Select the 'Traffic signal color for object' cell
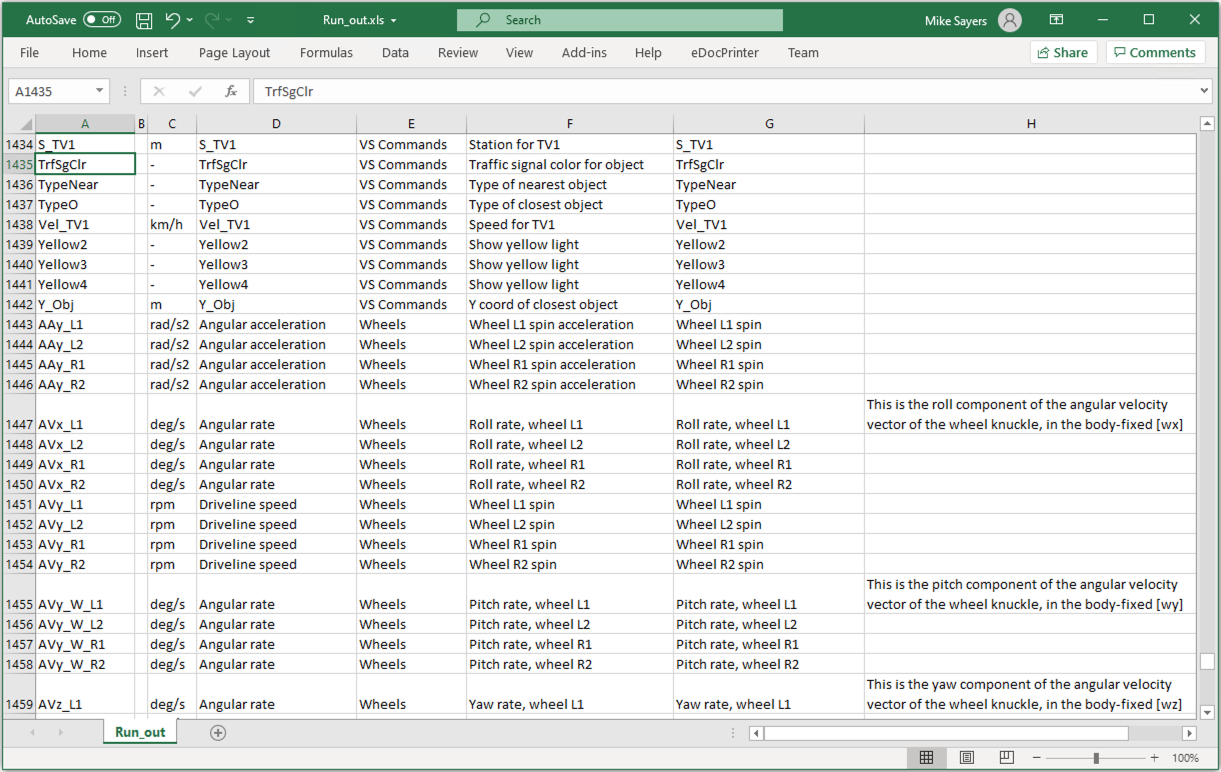 click(570, 164)
